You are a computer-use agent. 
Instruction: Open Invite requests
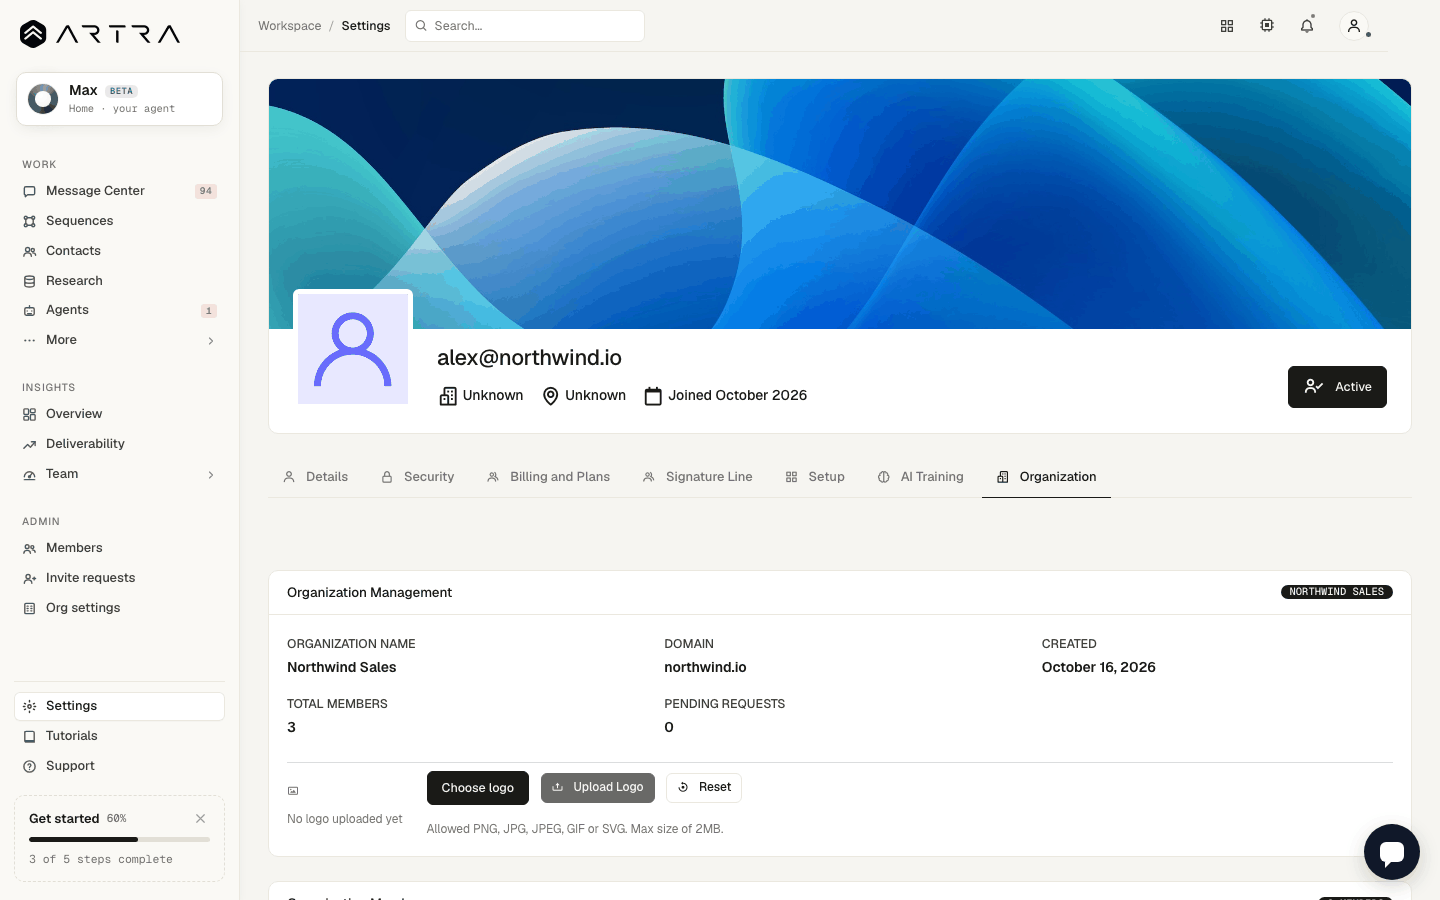120,578
